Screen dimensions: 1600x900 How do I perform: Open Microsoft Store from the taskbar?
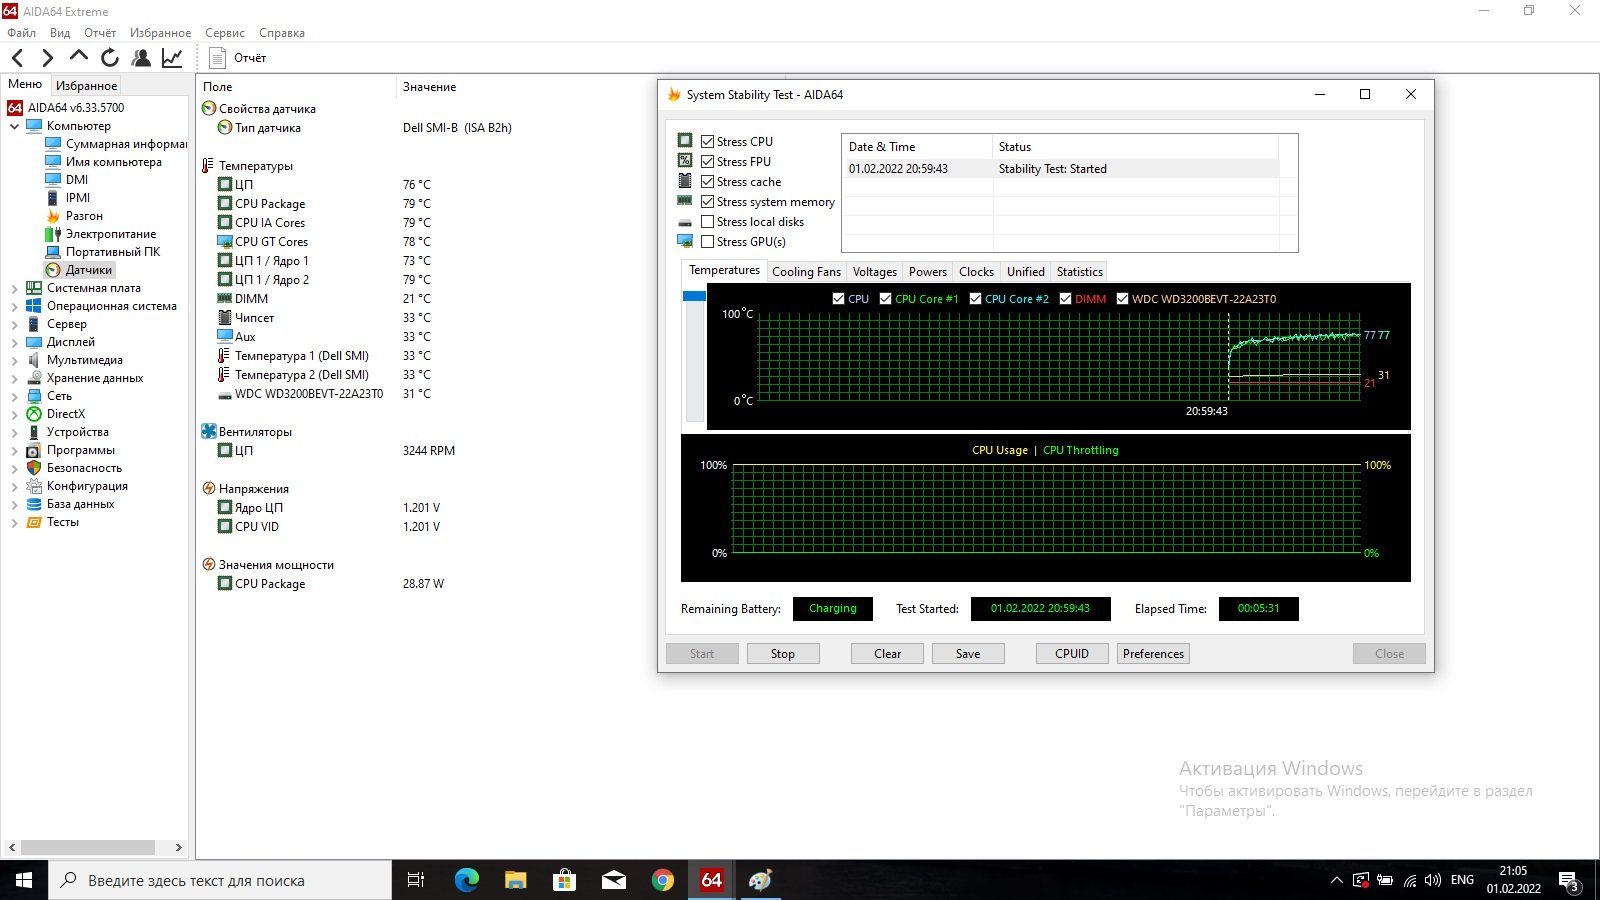pyautogui.click(x=565, y=880)
